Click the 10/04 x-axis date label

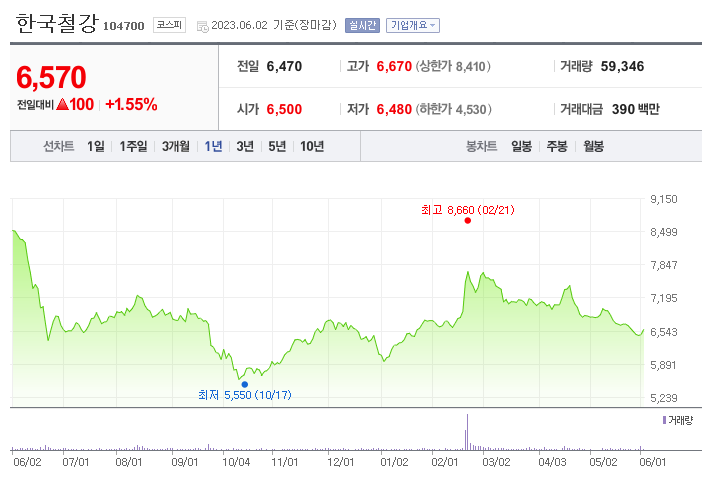pyautogui.click(x=236, y=462)
